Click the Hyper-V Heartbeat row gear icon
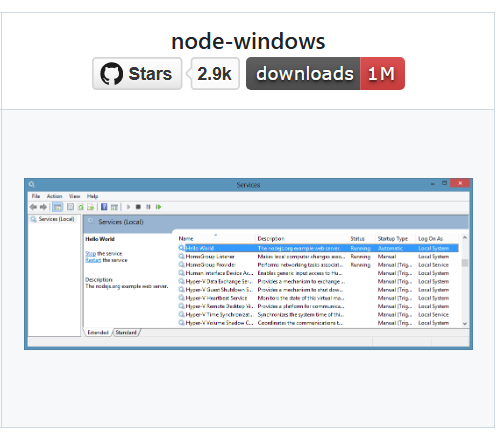Viewport: 504px width, 444px height. tap(181, 298)
